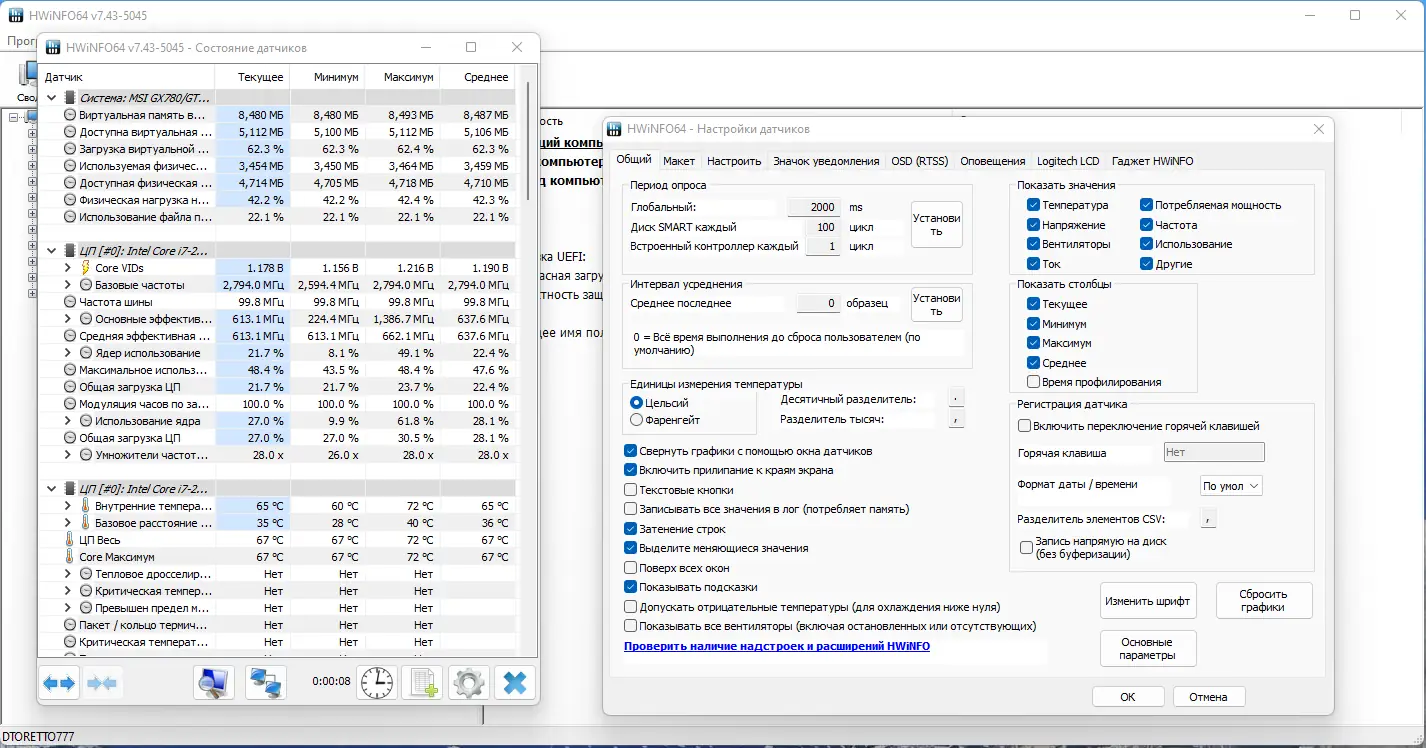This screenshot has width=1426, height=748.
Task: Expand the Основные эффектив… row
Action: click(x=67, y=319)
